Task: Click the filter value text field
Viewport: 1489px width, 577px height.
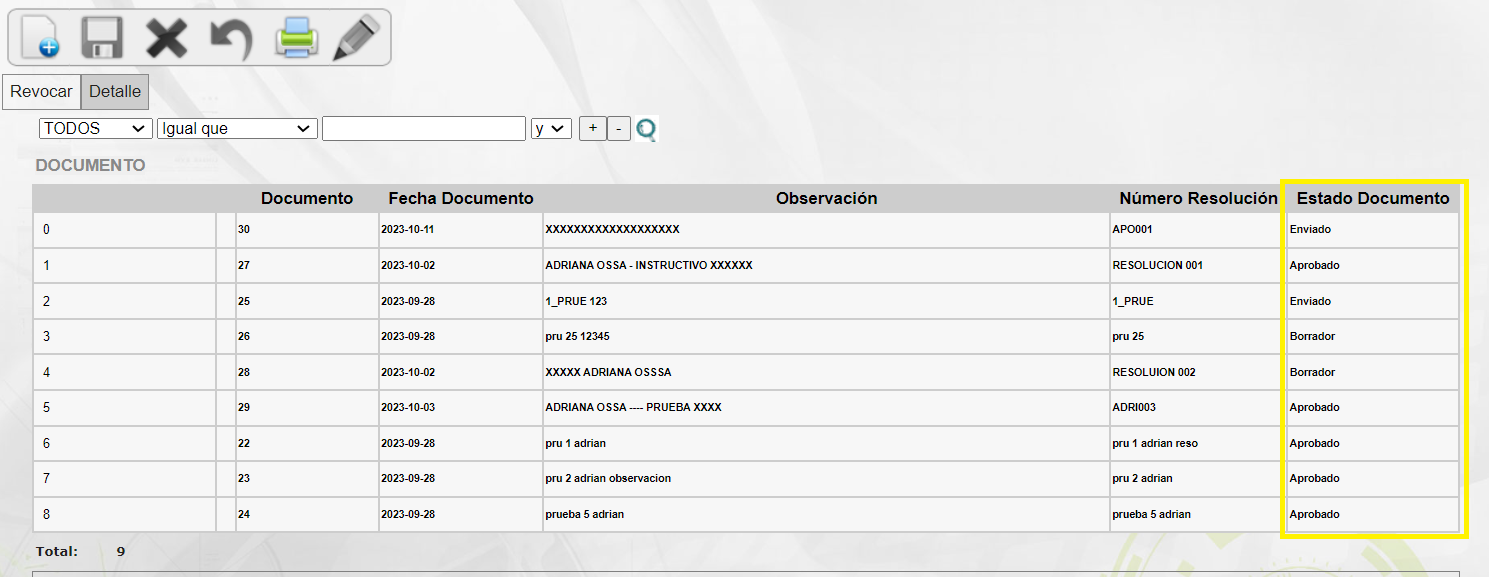Action: click(x=423, y=129)
